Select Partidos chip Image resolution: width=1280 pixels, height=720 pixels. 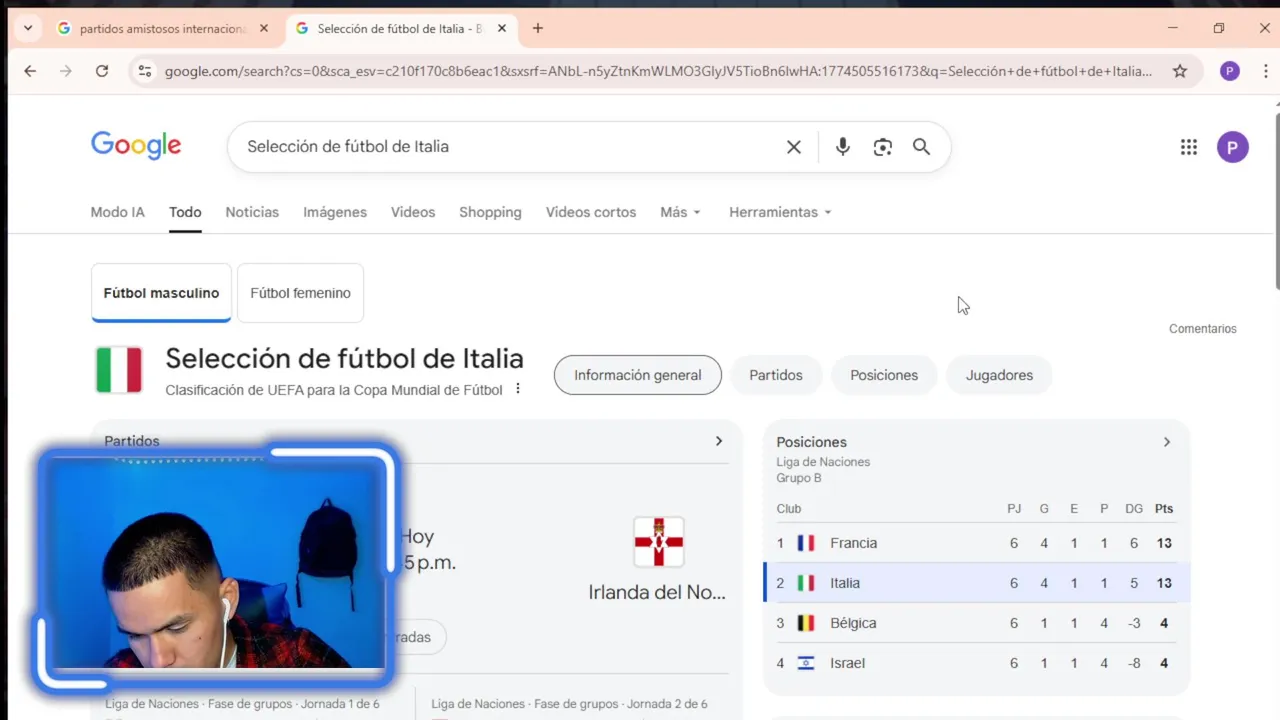776,375
